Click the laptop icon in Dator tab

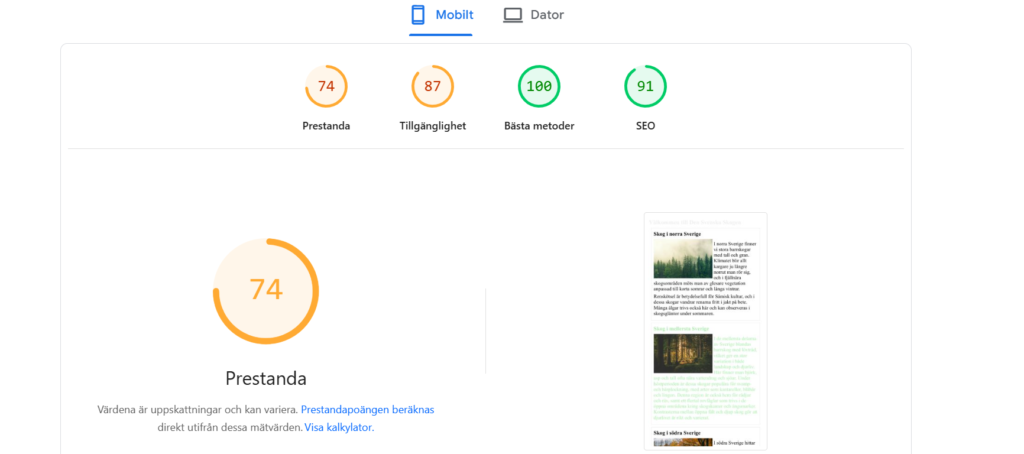click(513, 15)
